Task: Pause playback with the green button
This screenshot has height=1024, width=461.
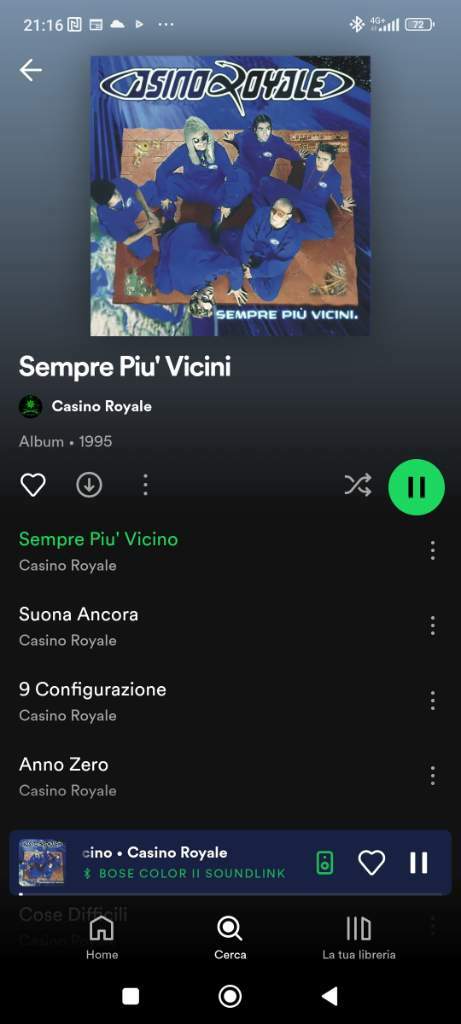Action: pos(417,487)
